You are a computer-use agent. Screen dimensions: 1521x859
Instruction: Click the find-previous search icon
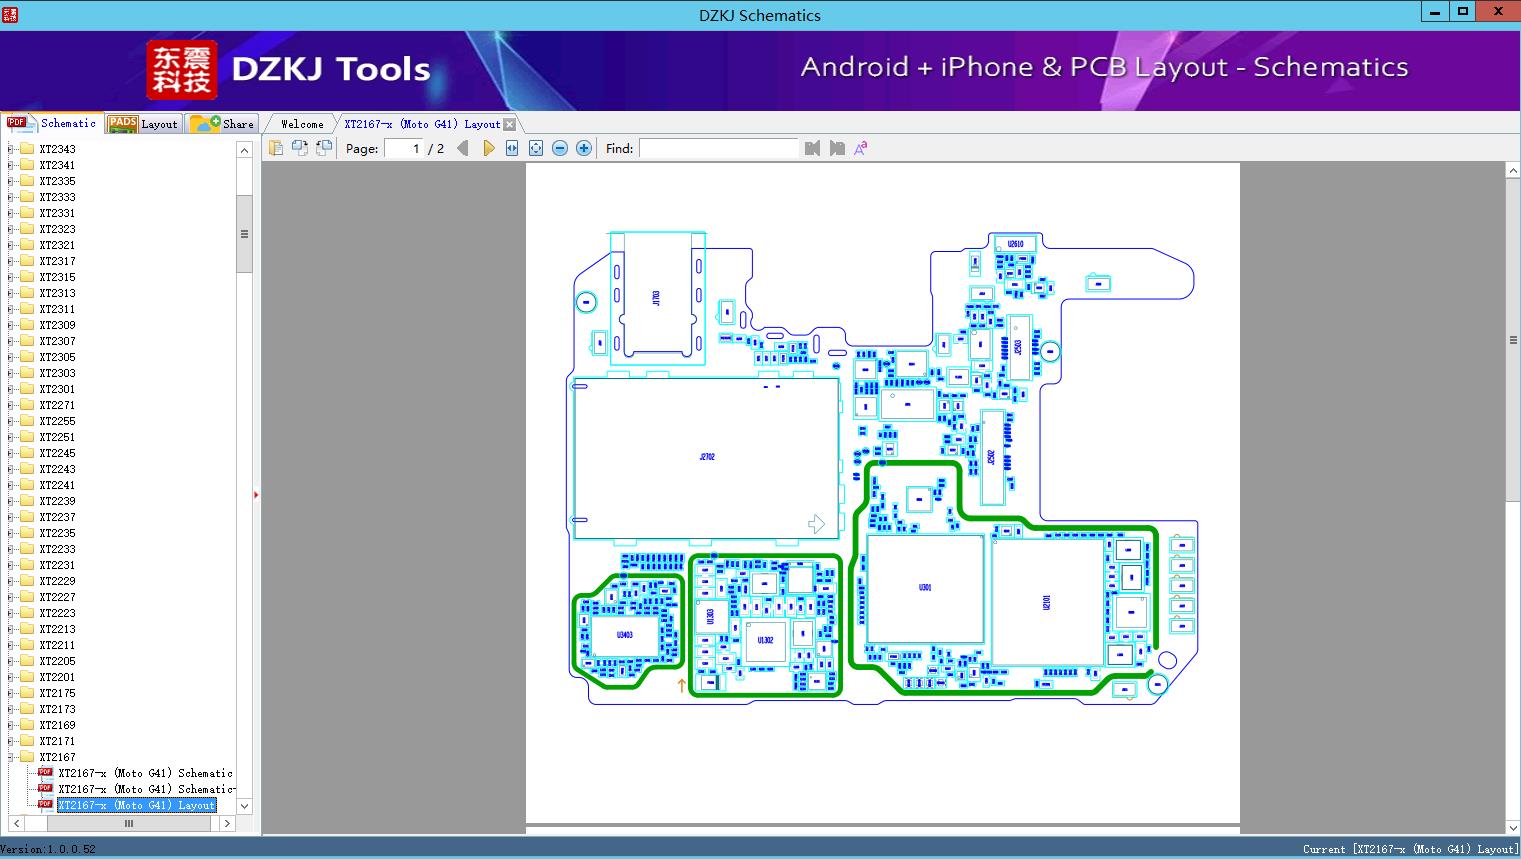click(812, 147)
